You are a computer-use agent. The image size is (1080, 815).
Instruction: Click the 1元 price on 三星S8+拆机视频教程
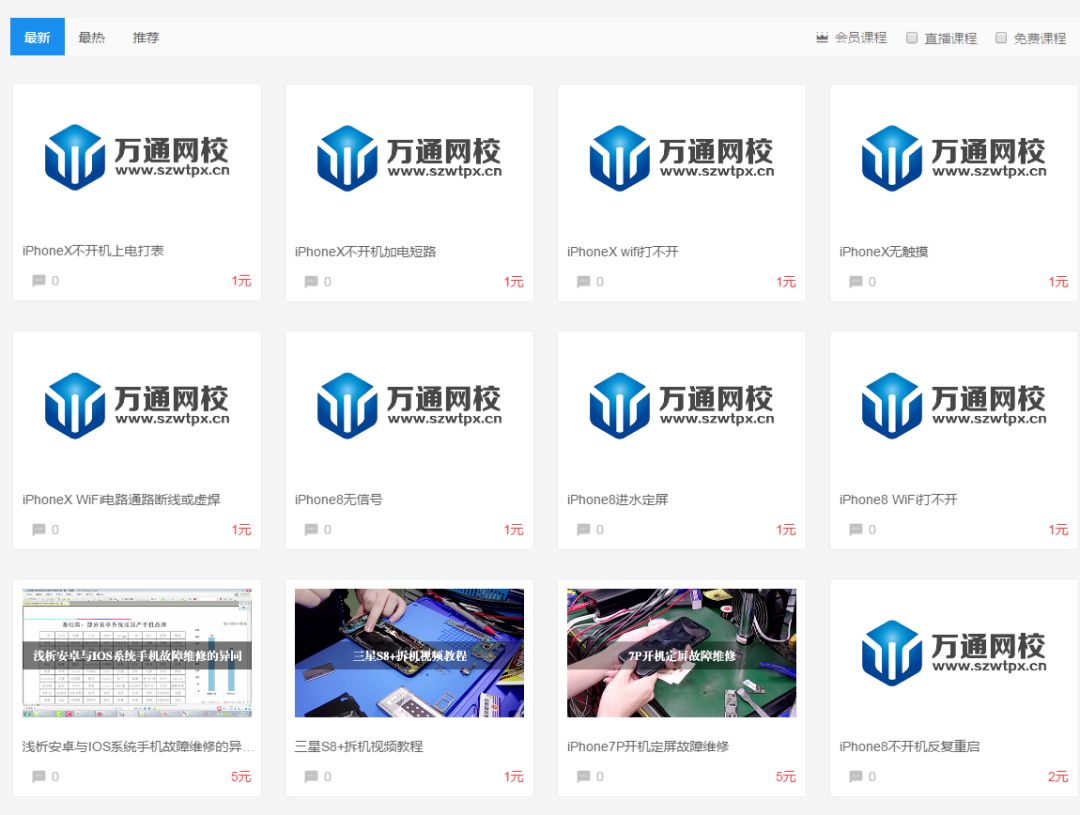514,776
